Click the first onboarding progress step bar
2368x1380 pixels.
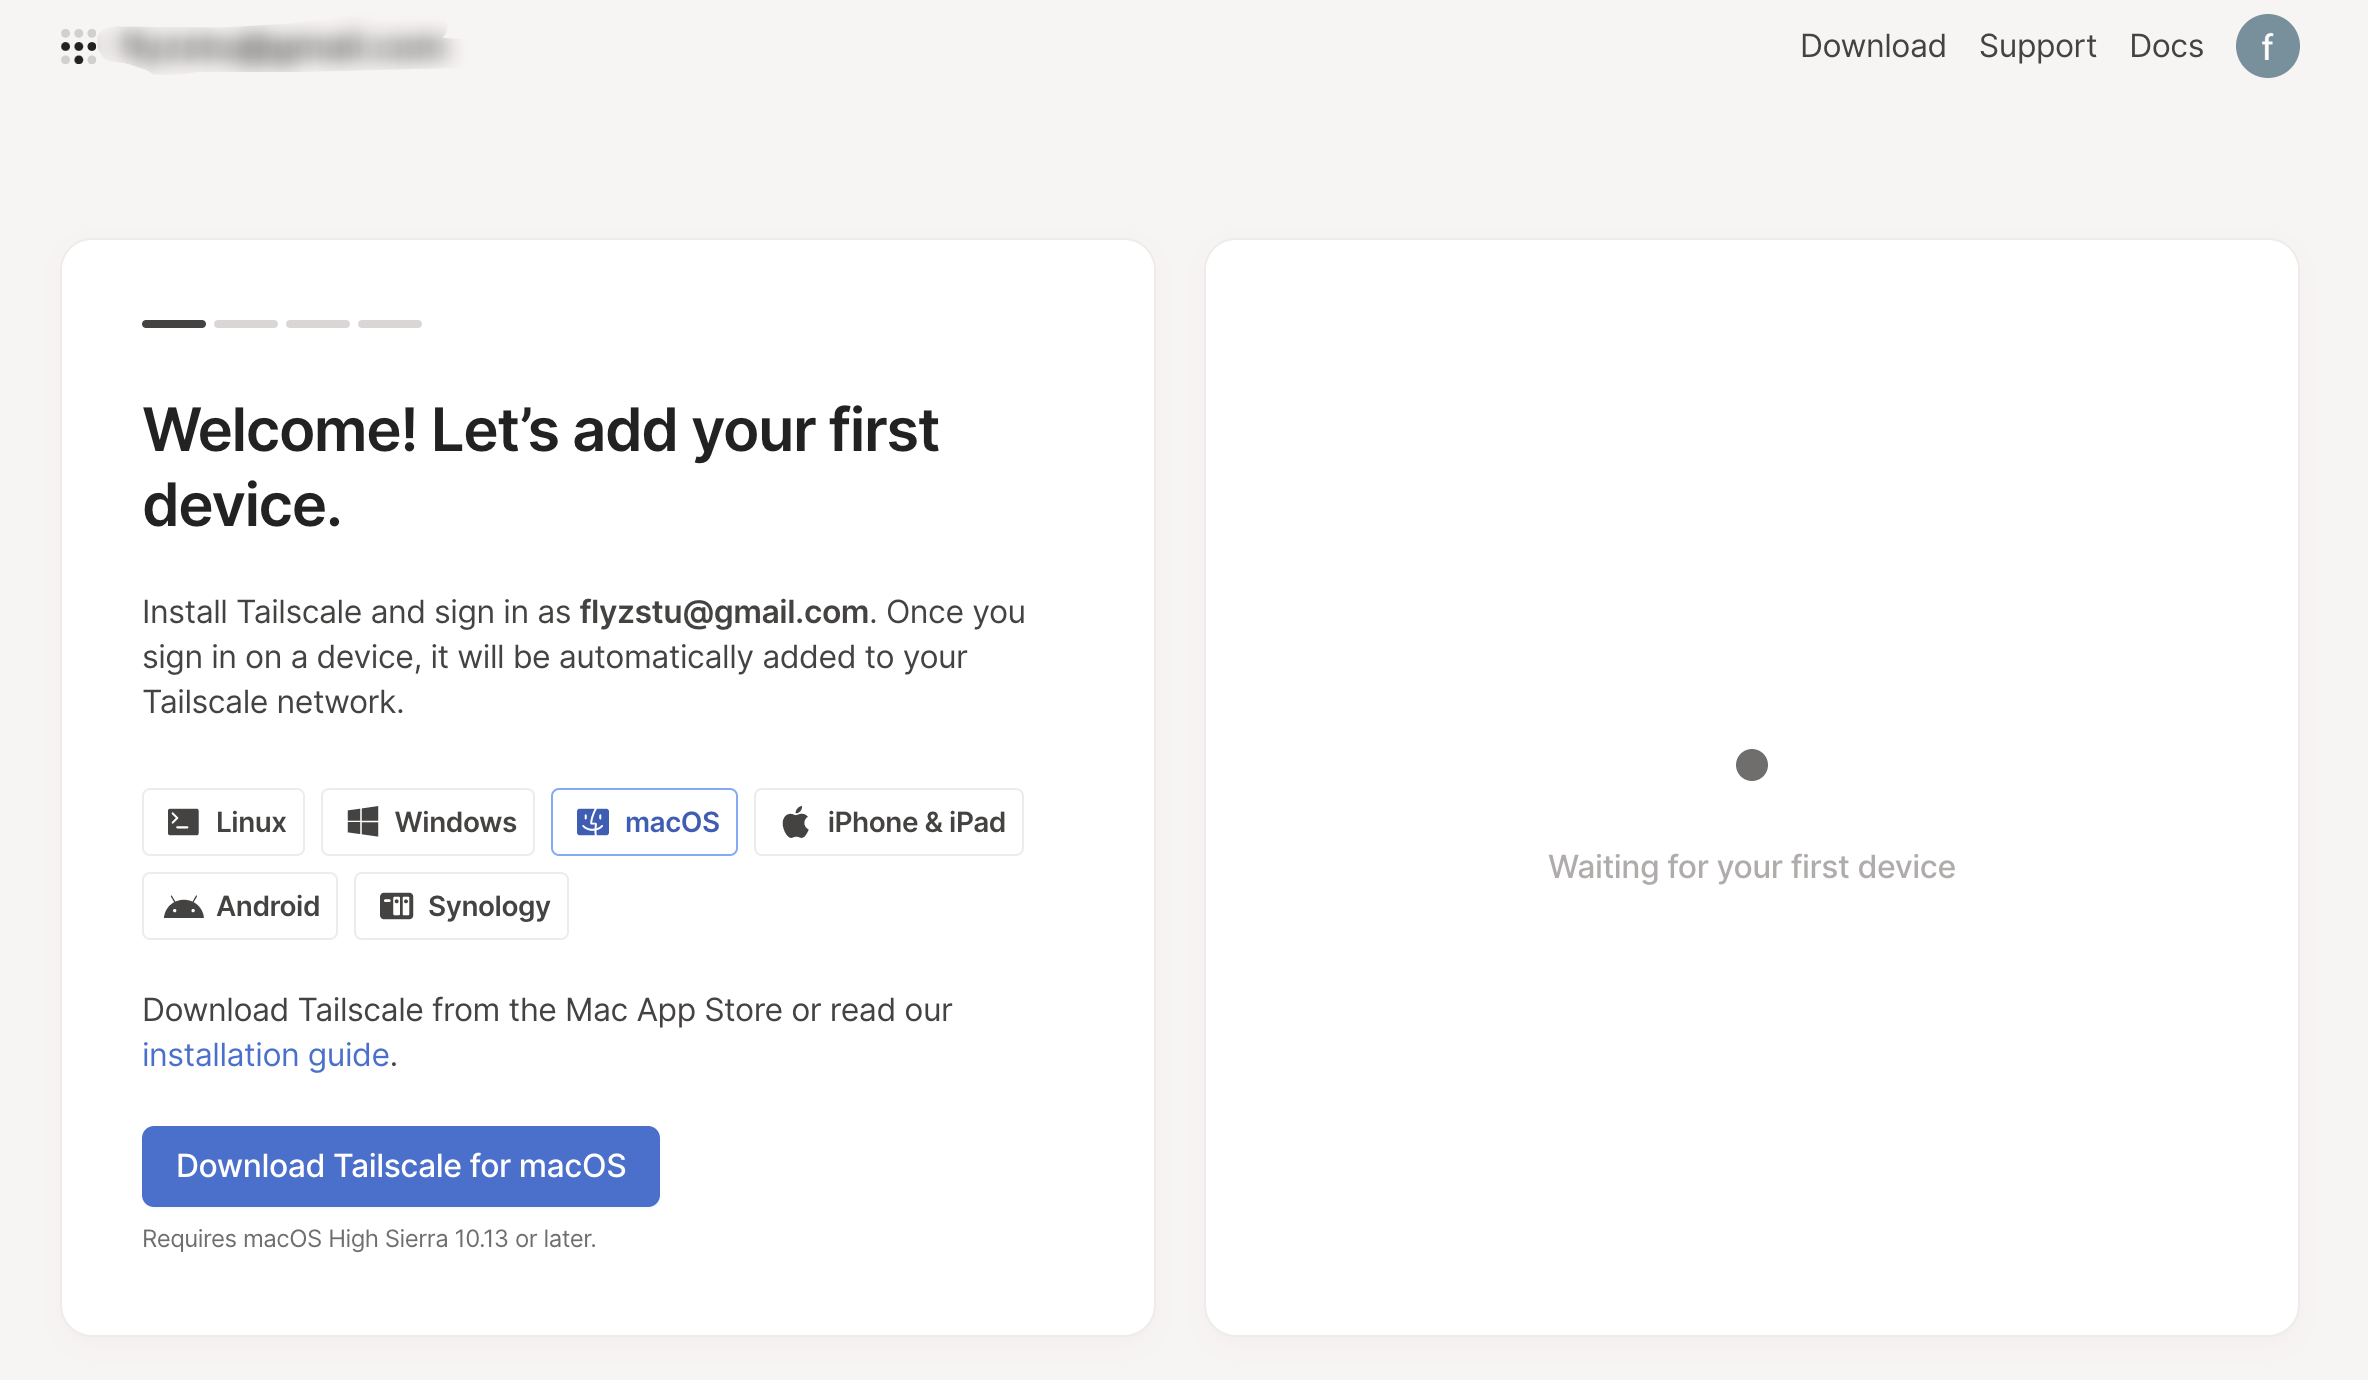174,324
